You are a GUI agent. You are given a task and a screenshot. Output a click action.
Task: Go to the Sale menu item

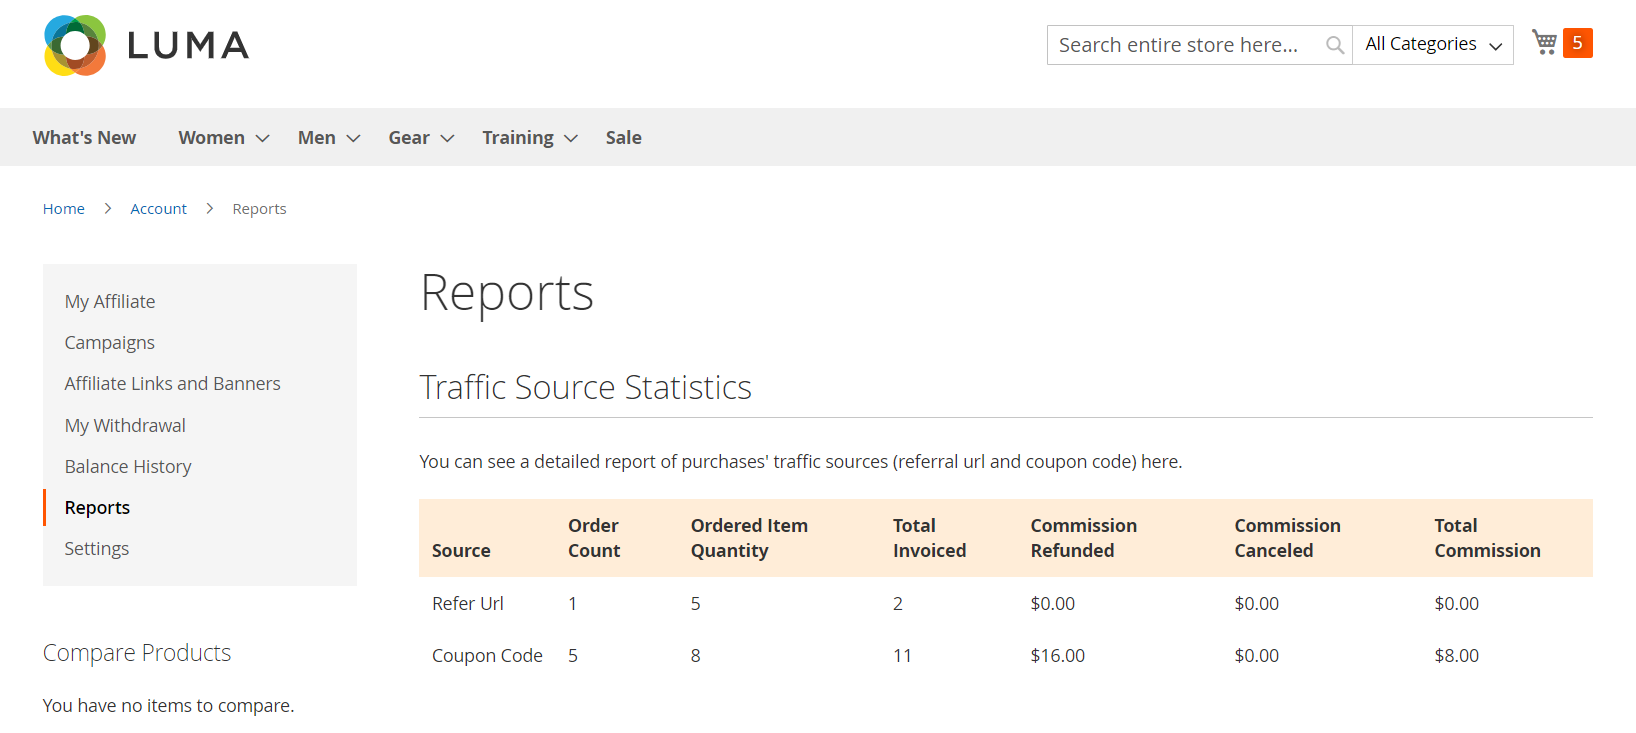623,138
